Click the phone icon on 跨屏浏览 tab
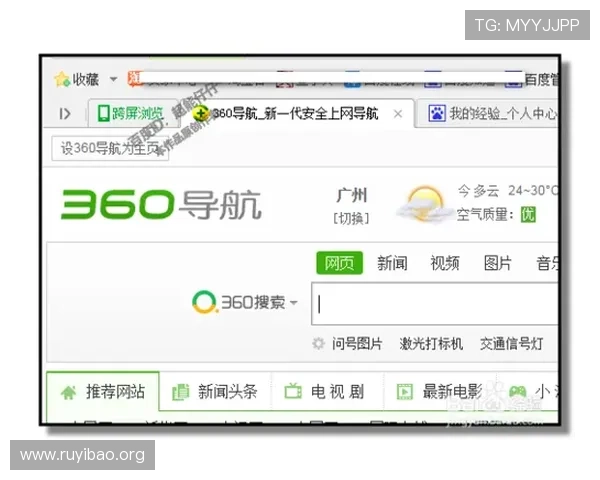The width and height of the screenshot is (600, 480). pyautogui.click(x=103, y=113)
